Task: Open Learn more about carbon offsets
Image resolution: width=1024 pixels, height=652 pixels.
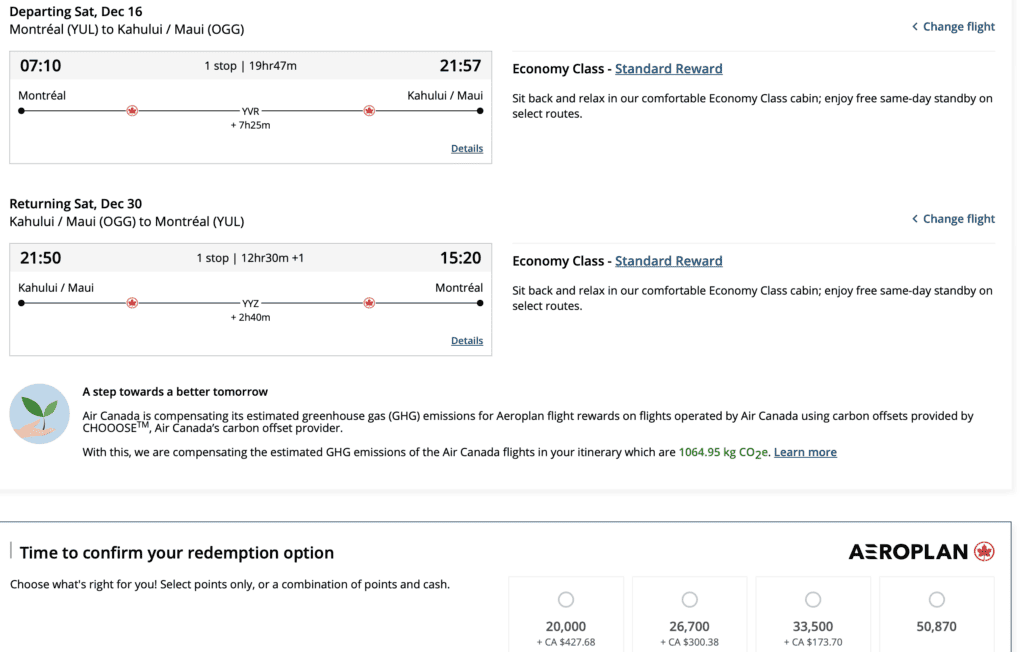Action: (x=805, y=453)
